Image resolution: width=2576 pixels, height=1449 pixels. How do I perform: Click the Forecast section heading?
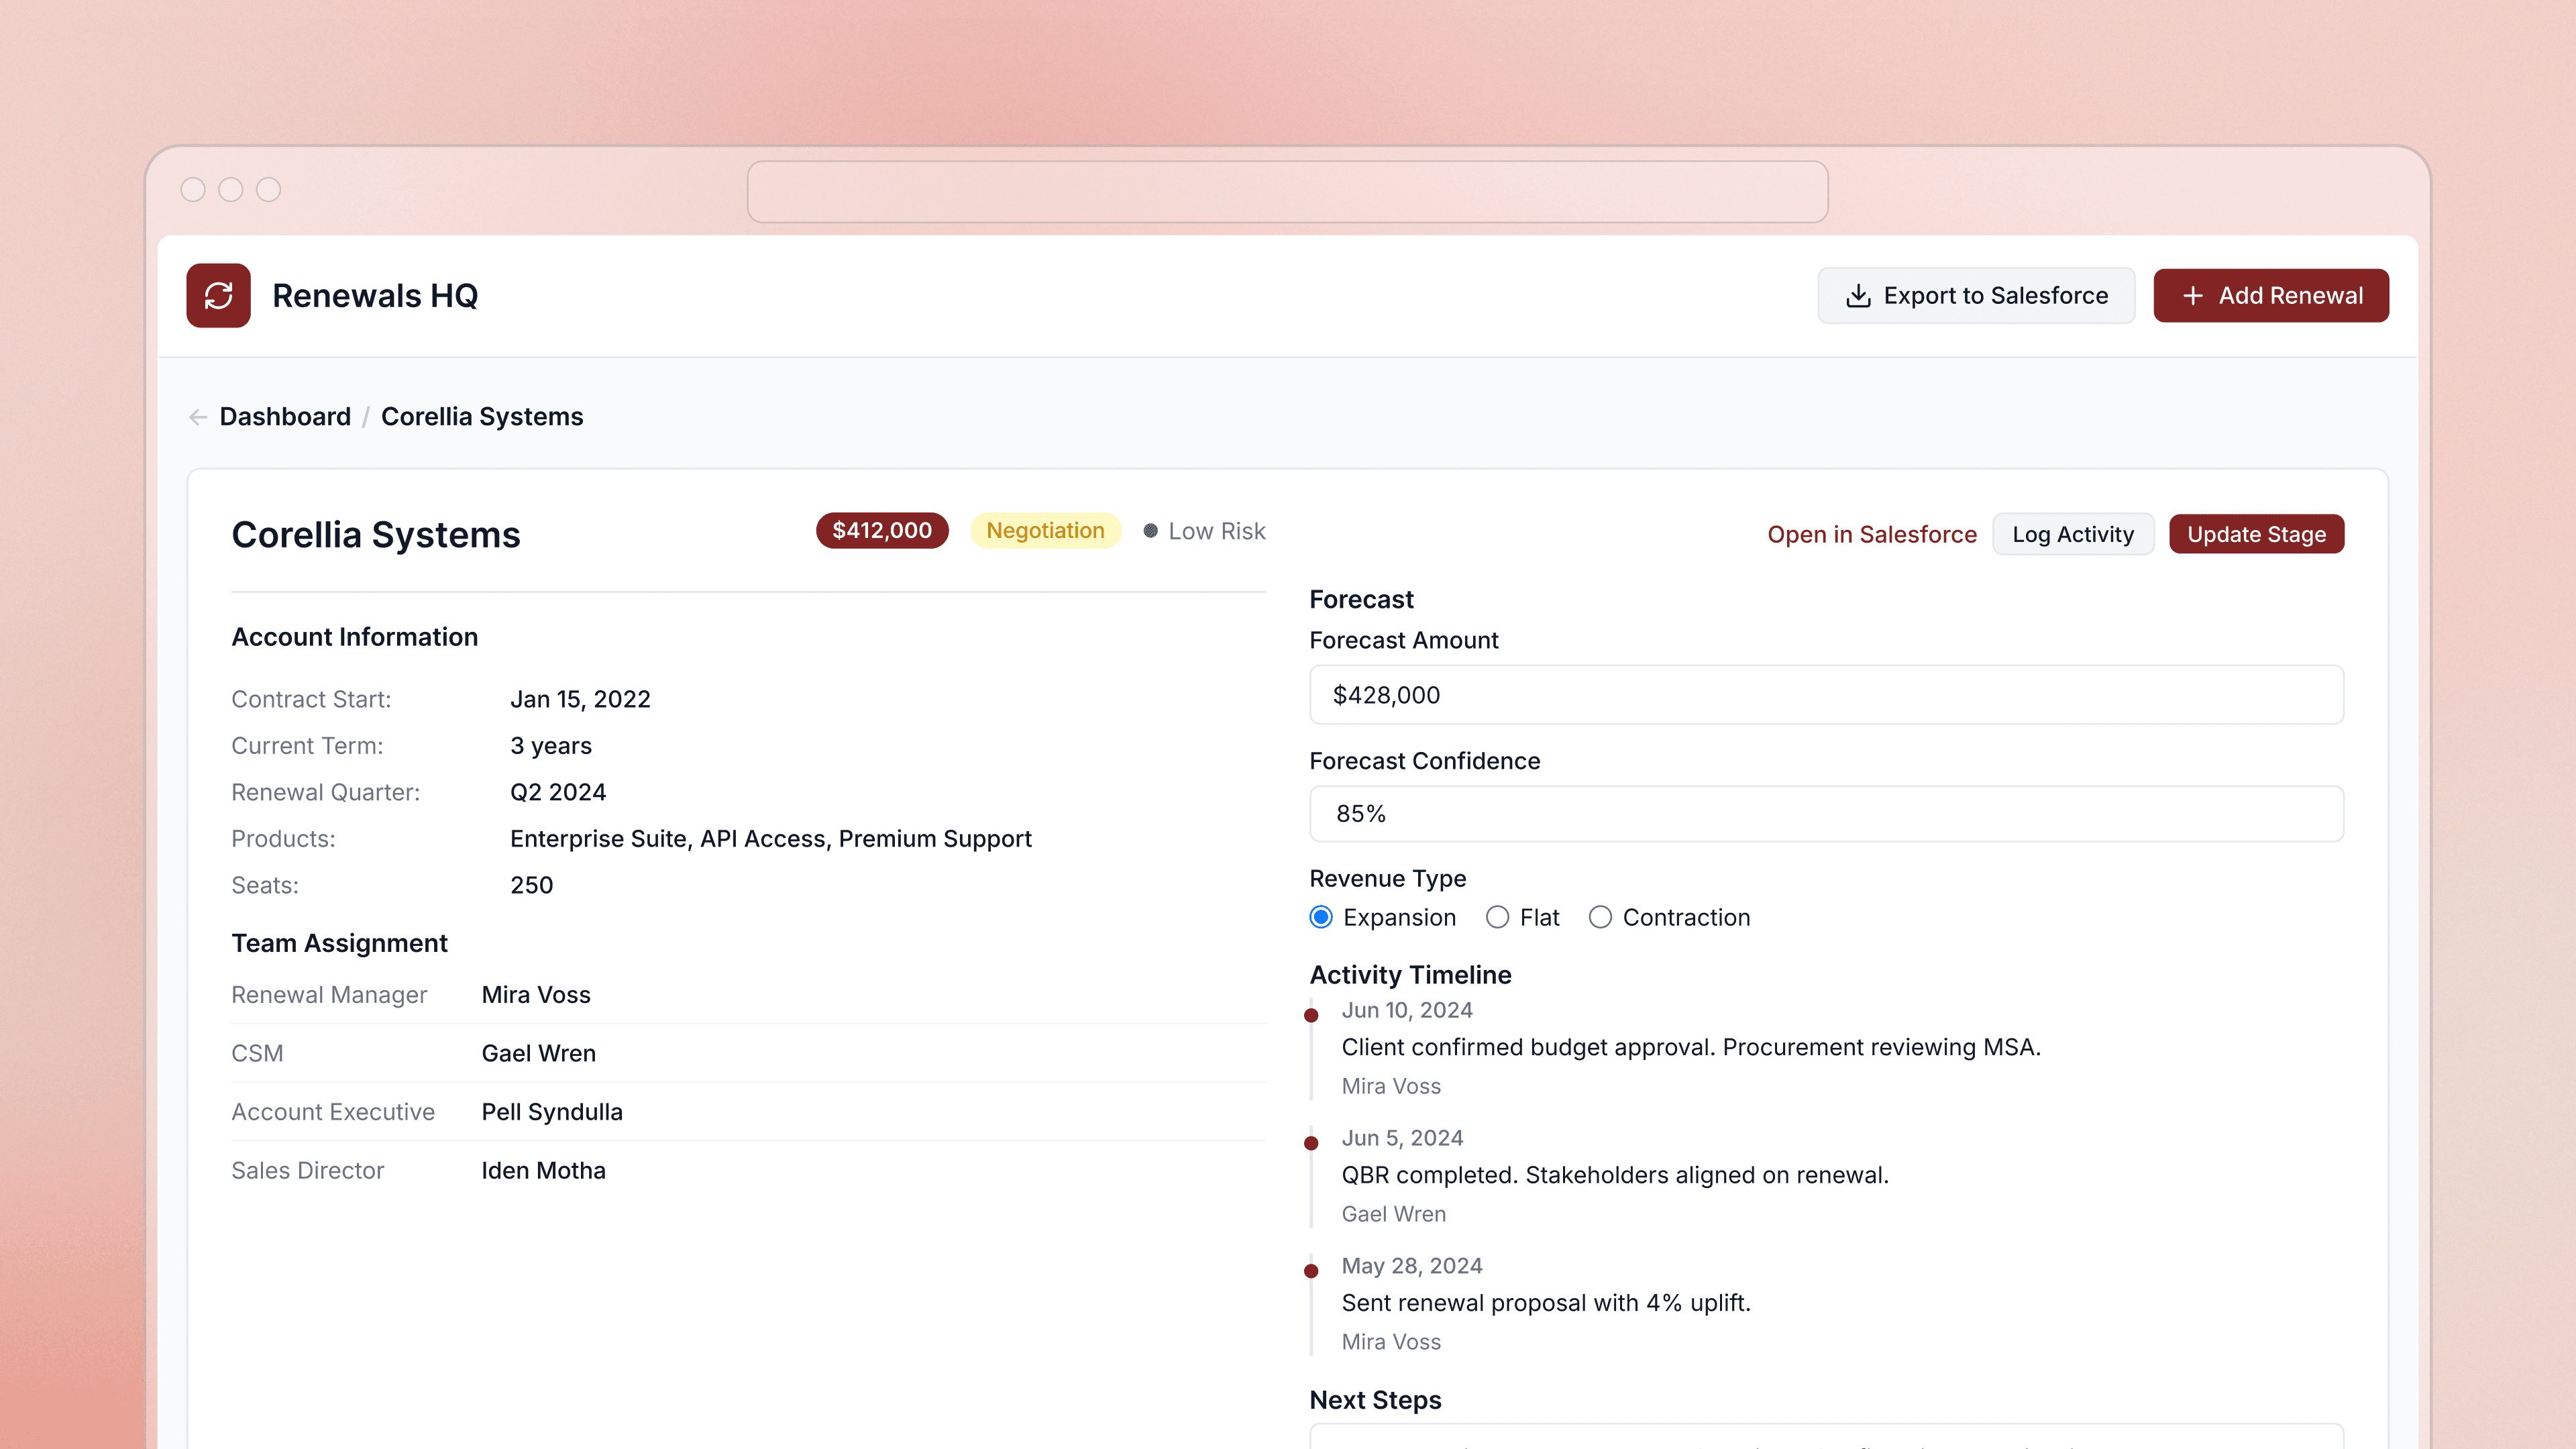[1361, 599]
